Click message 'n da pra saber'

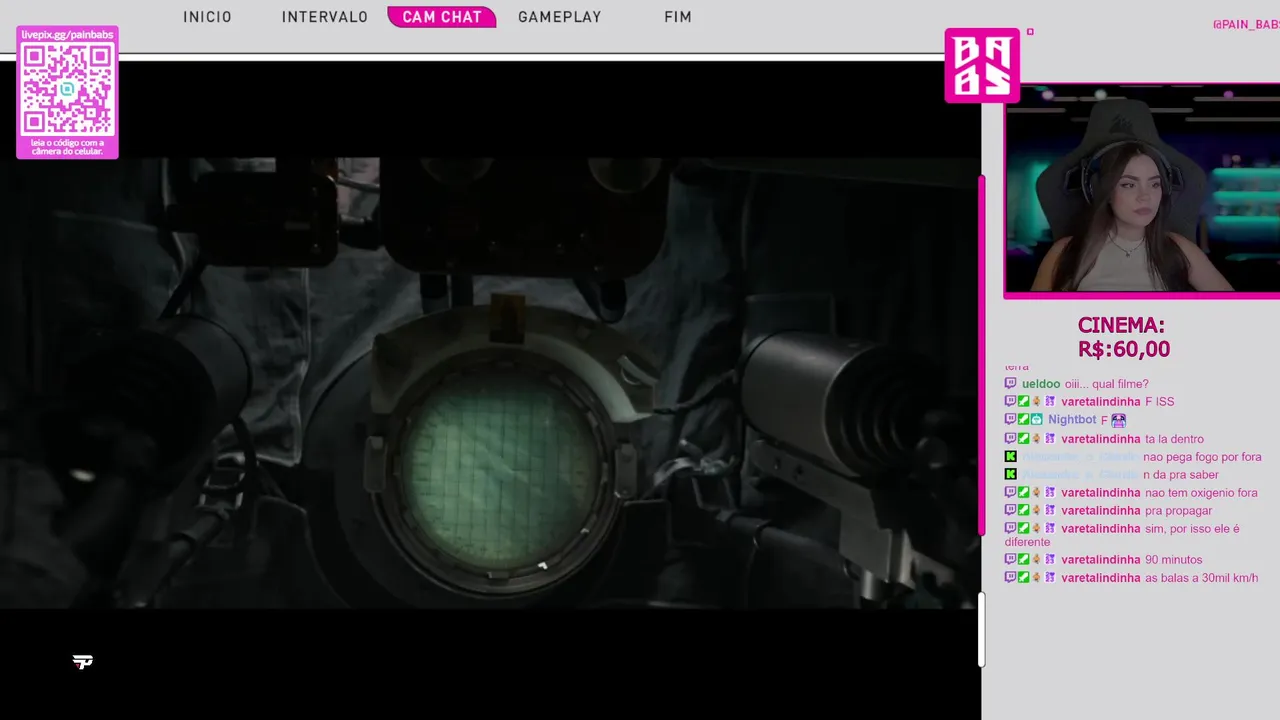pos(1181,475)
